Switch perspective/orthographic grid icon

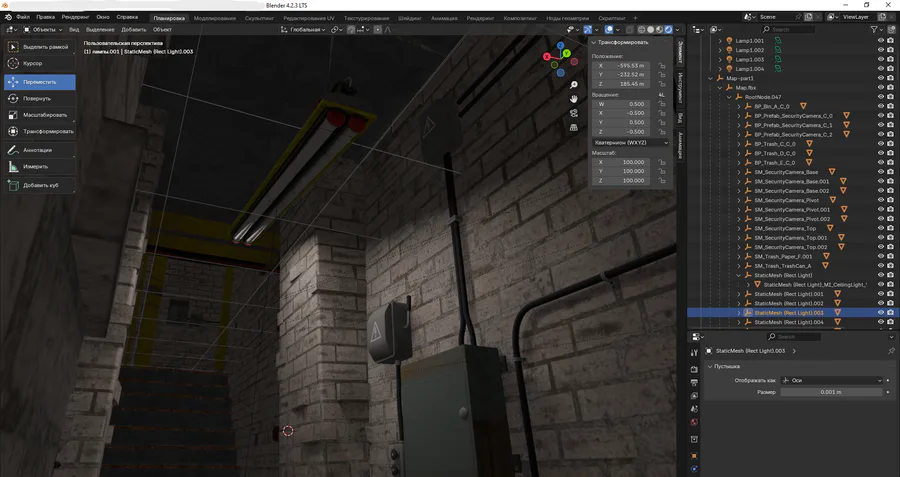tap(573, 127)
